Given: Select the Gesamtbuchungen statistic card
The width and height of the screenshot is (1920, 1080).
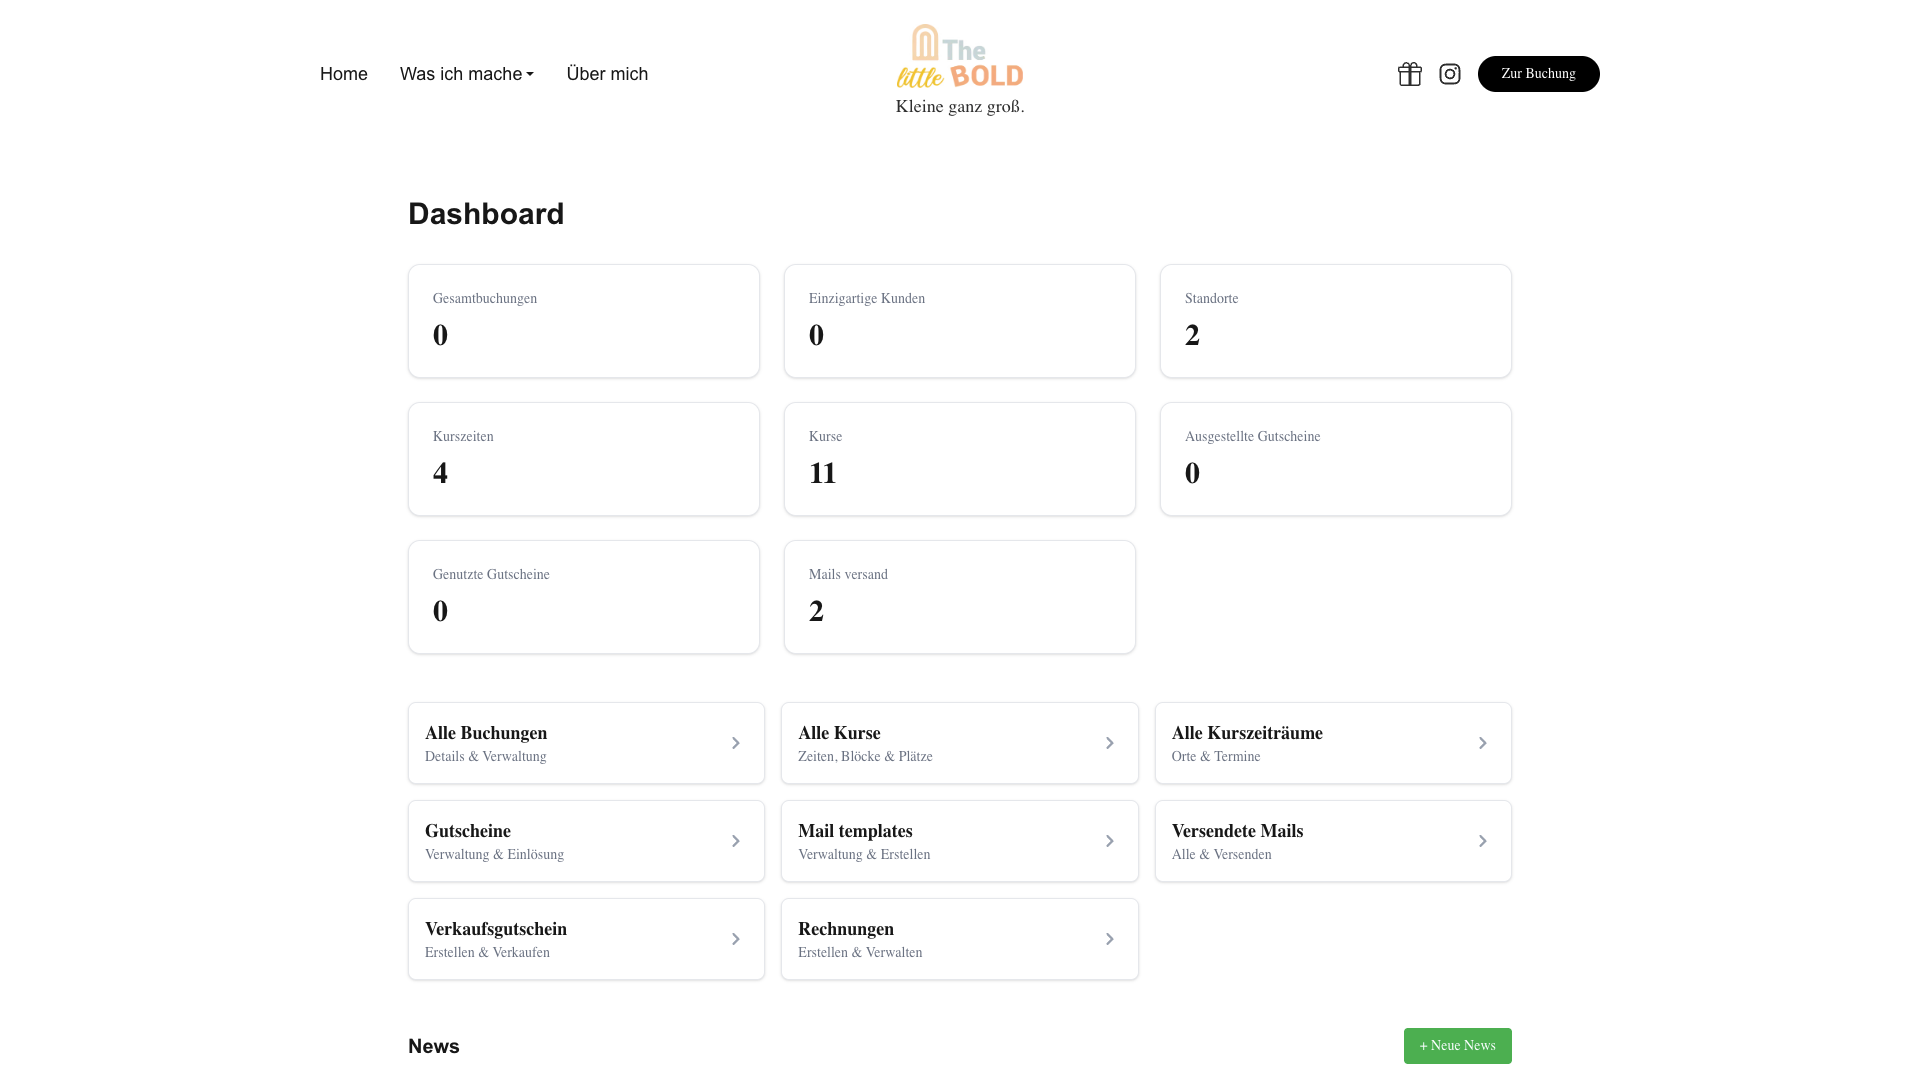Looking at the screenshot, I should (x=584, y=321).
